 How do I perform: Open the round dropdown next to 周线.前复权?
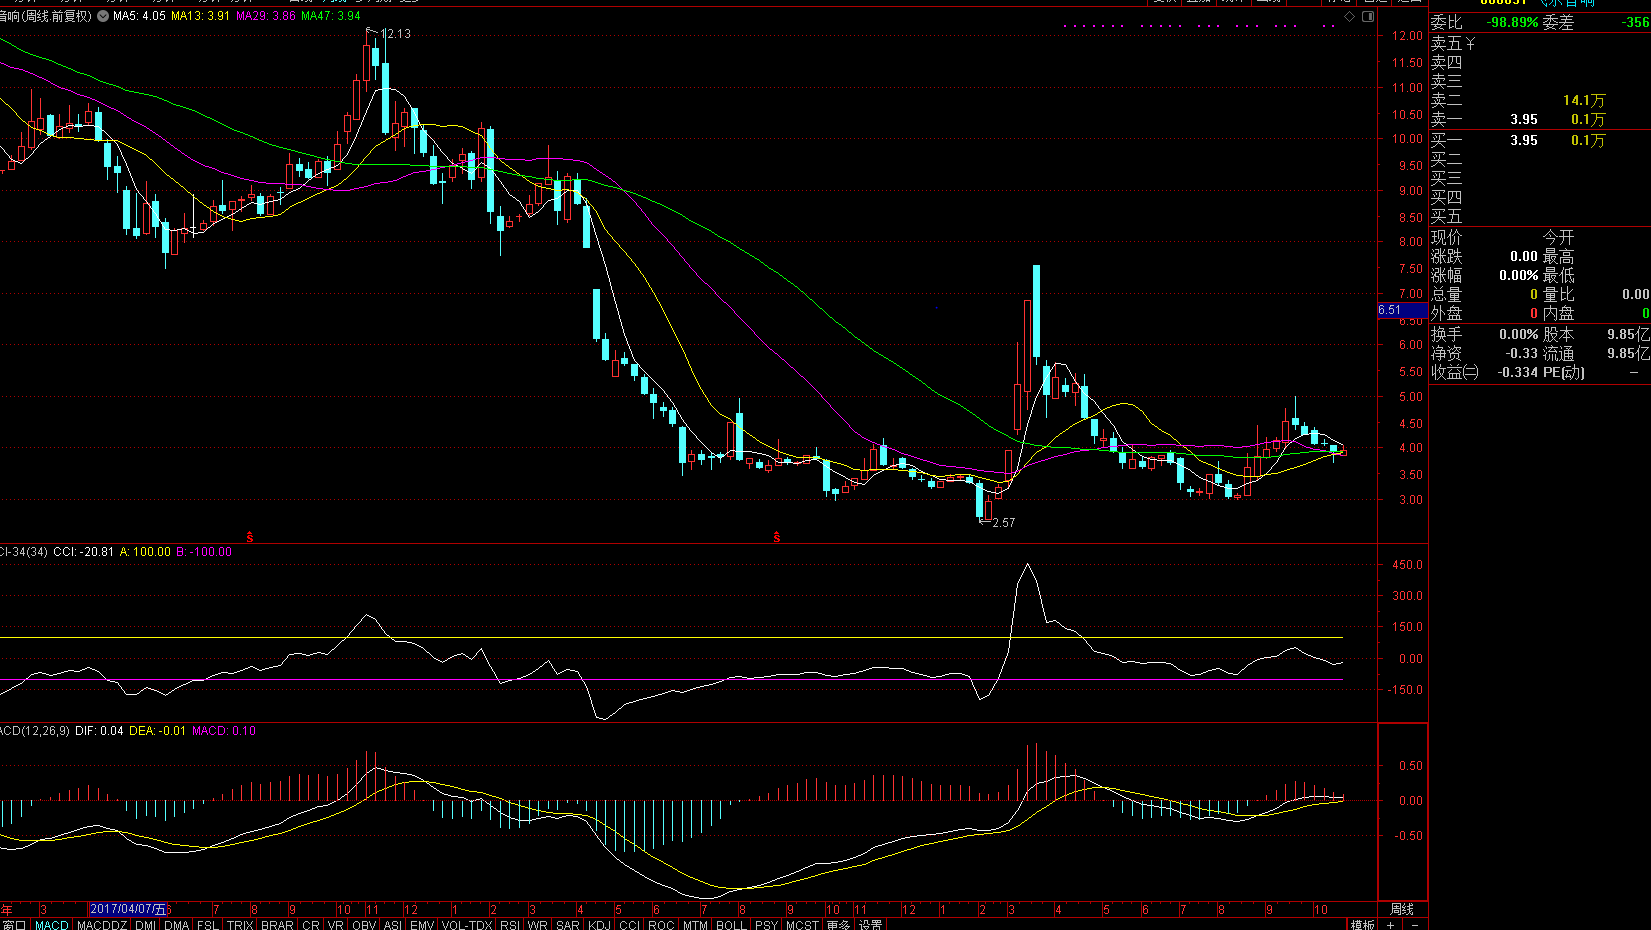pos(103,16)
